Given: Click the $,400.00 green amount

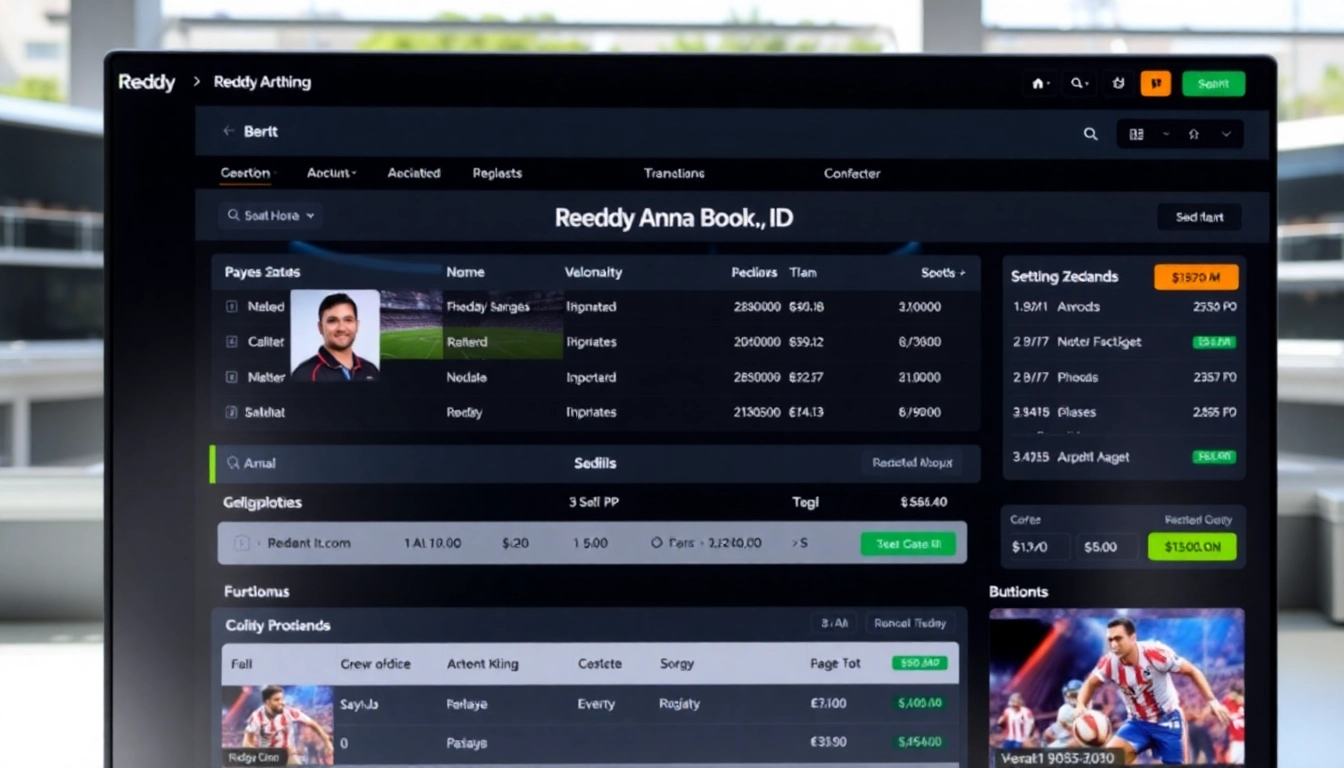Looking at the screenshot, I should click(919, 704).
